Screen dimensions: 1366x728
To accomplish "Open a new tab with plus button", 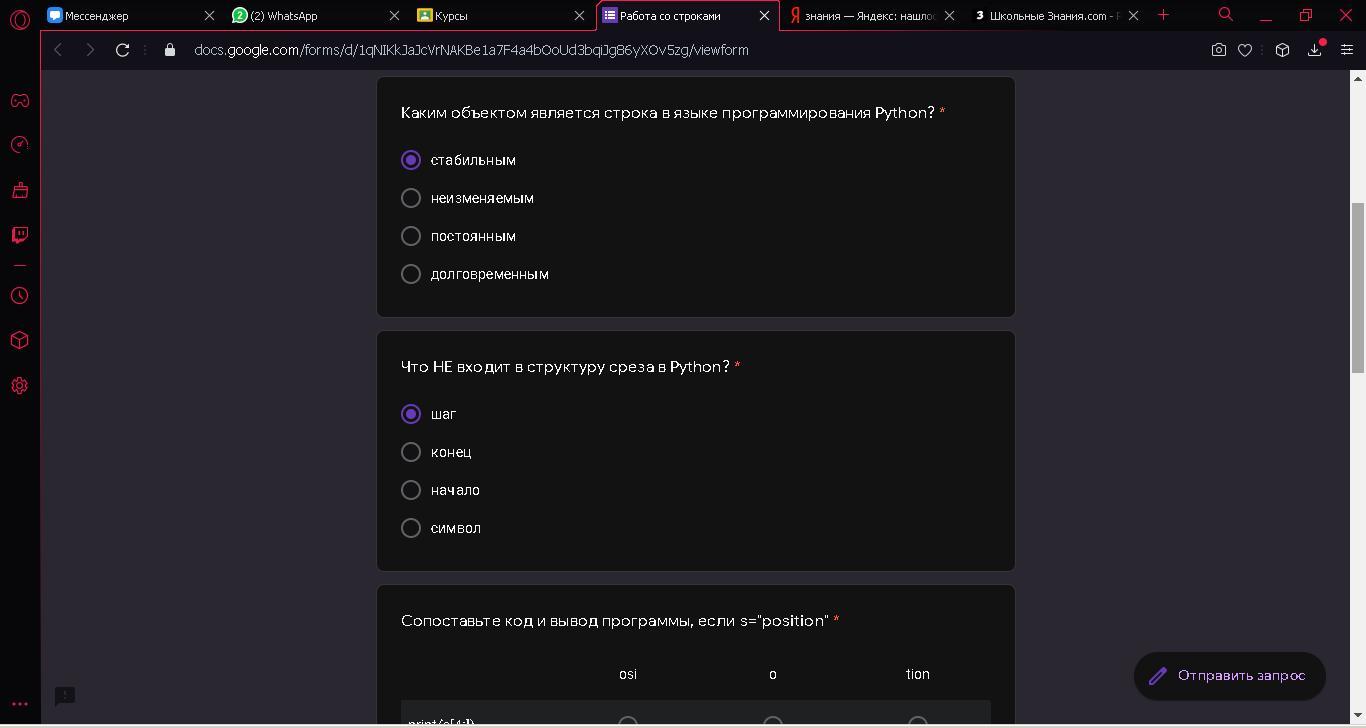I will 1163,15.
